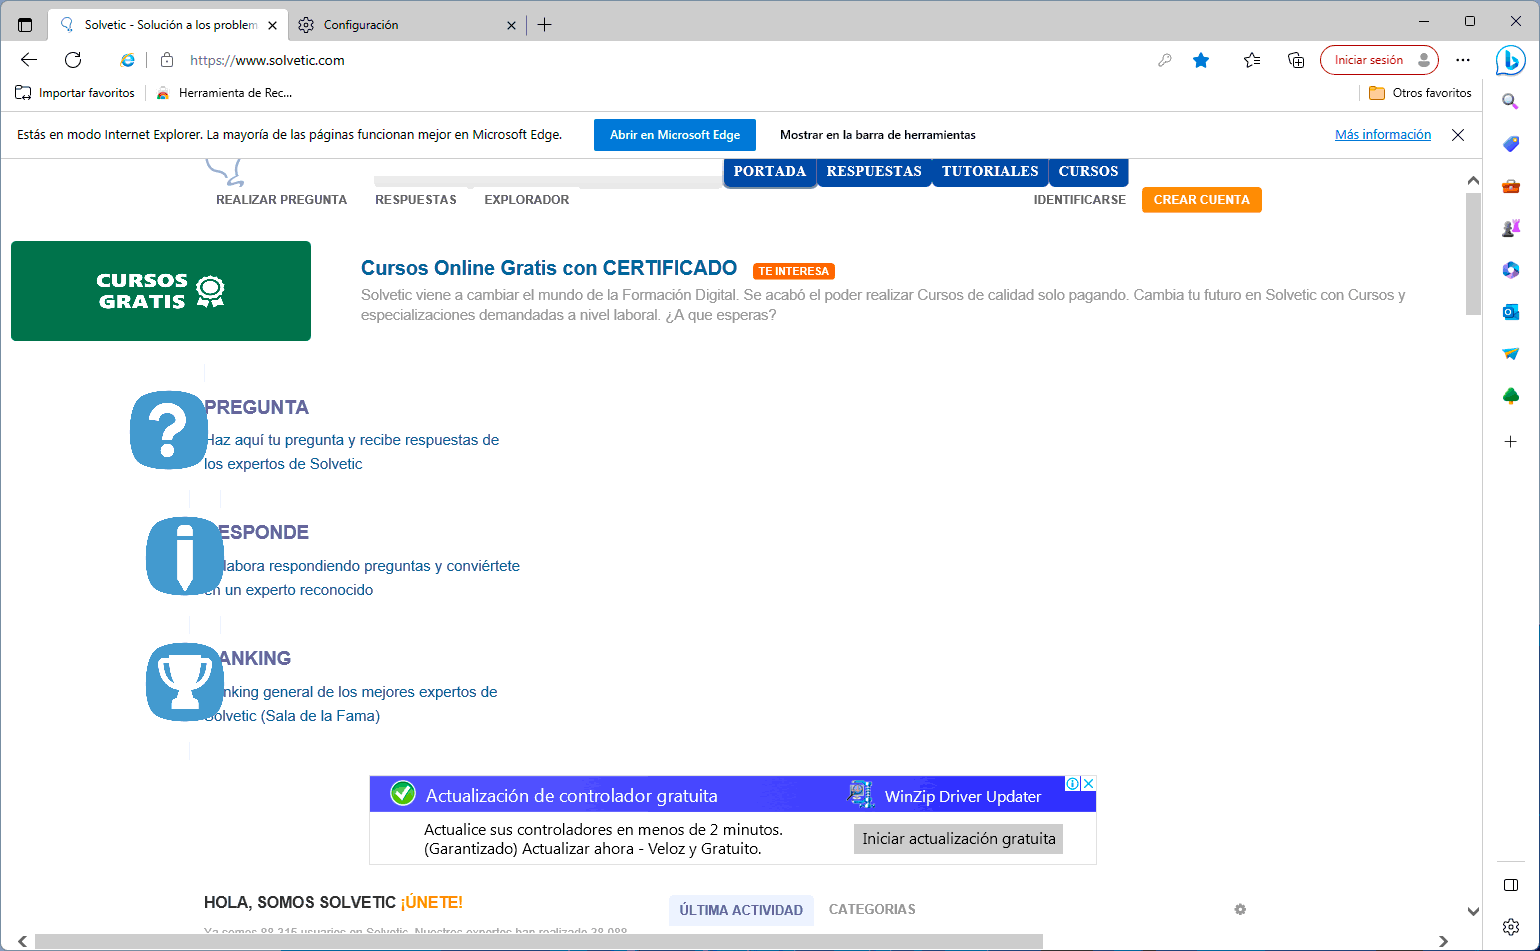
Task: Switch to ÚLTIMA ACTIVIDAD tab
Action: pyautogui.click(x=741, y=910)
